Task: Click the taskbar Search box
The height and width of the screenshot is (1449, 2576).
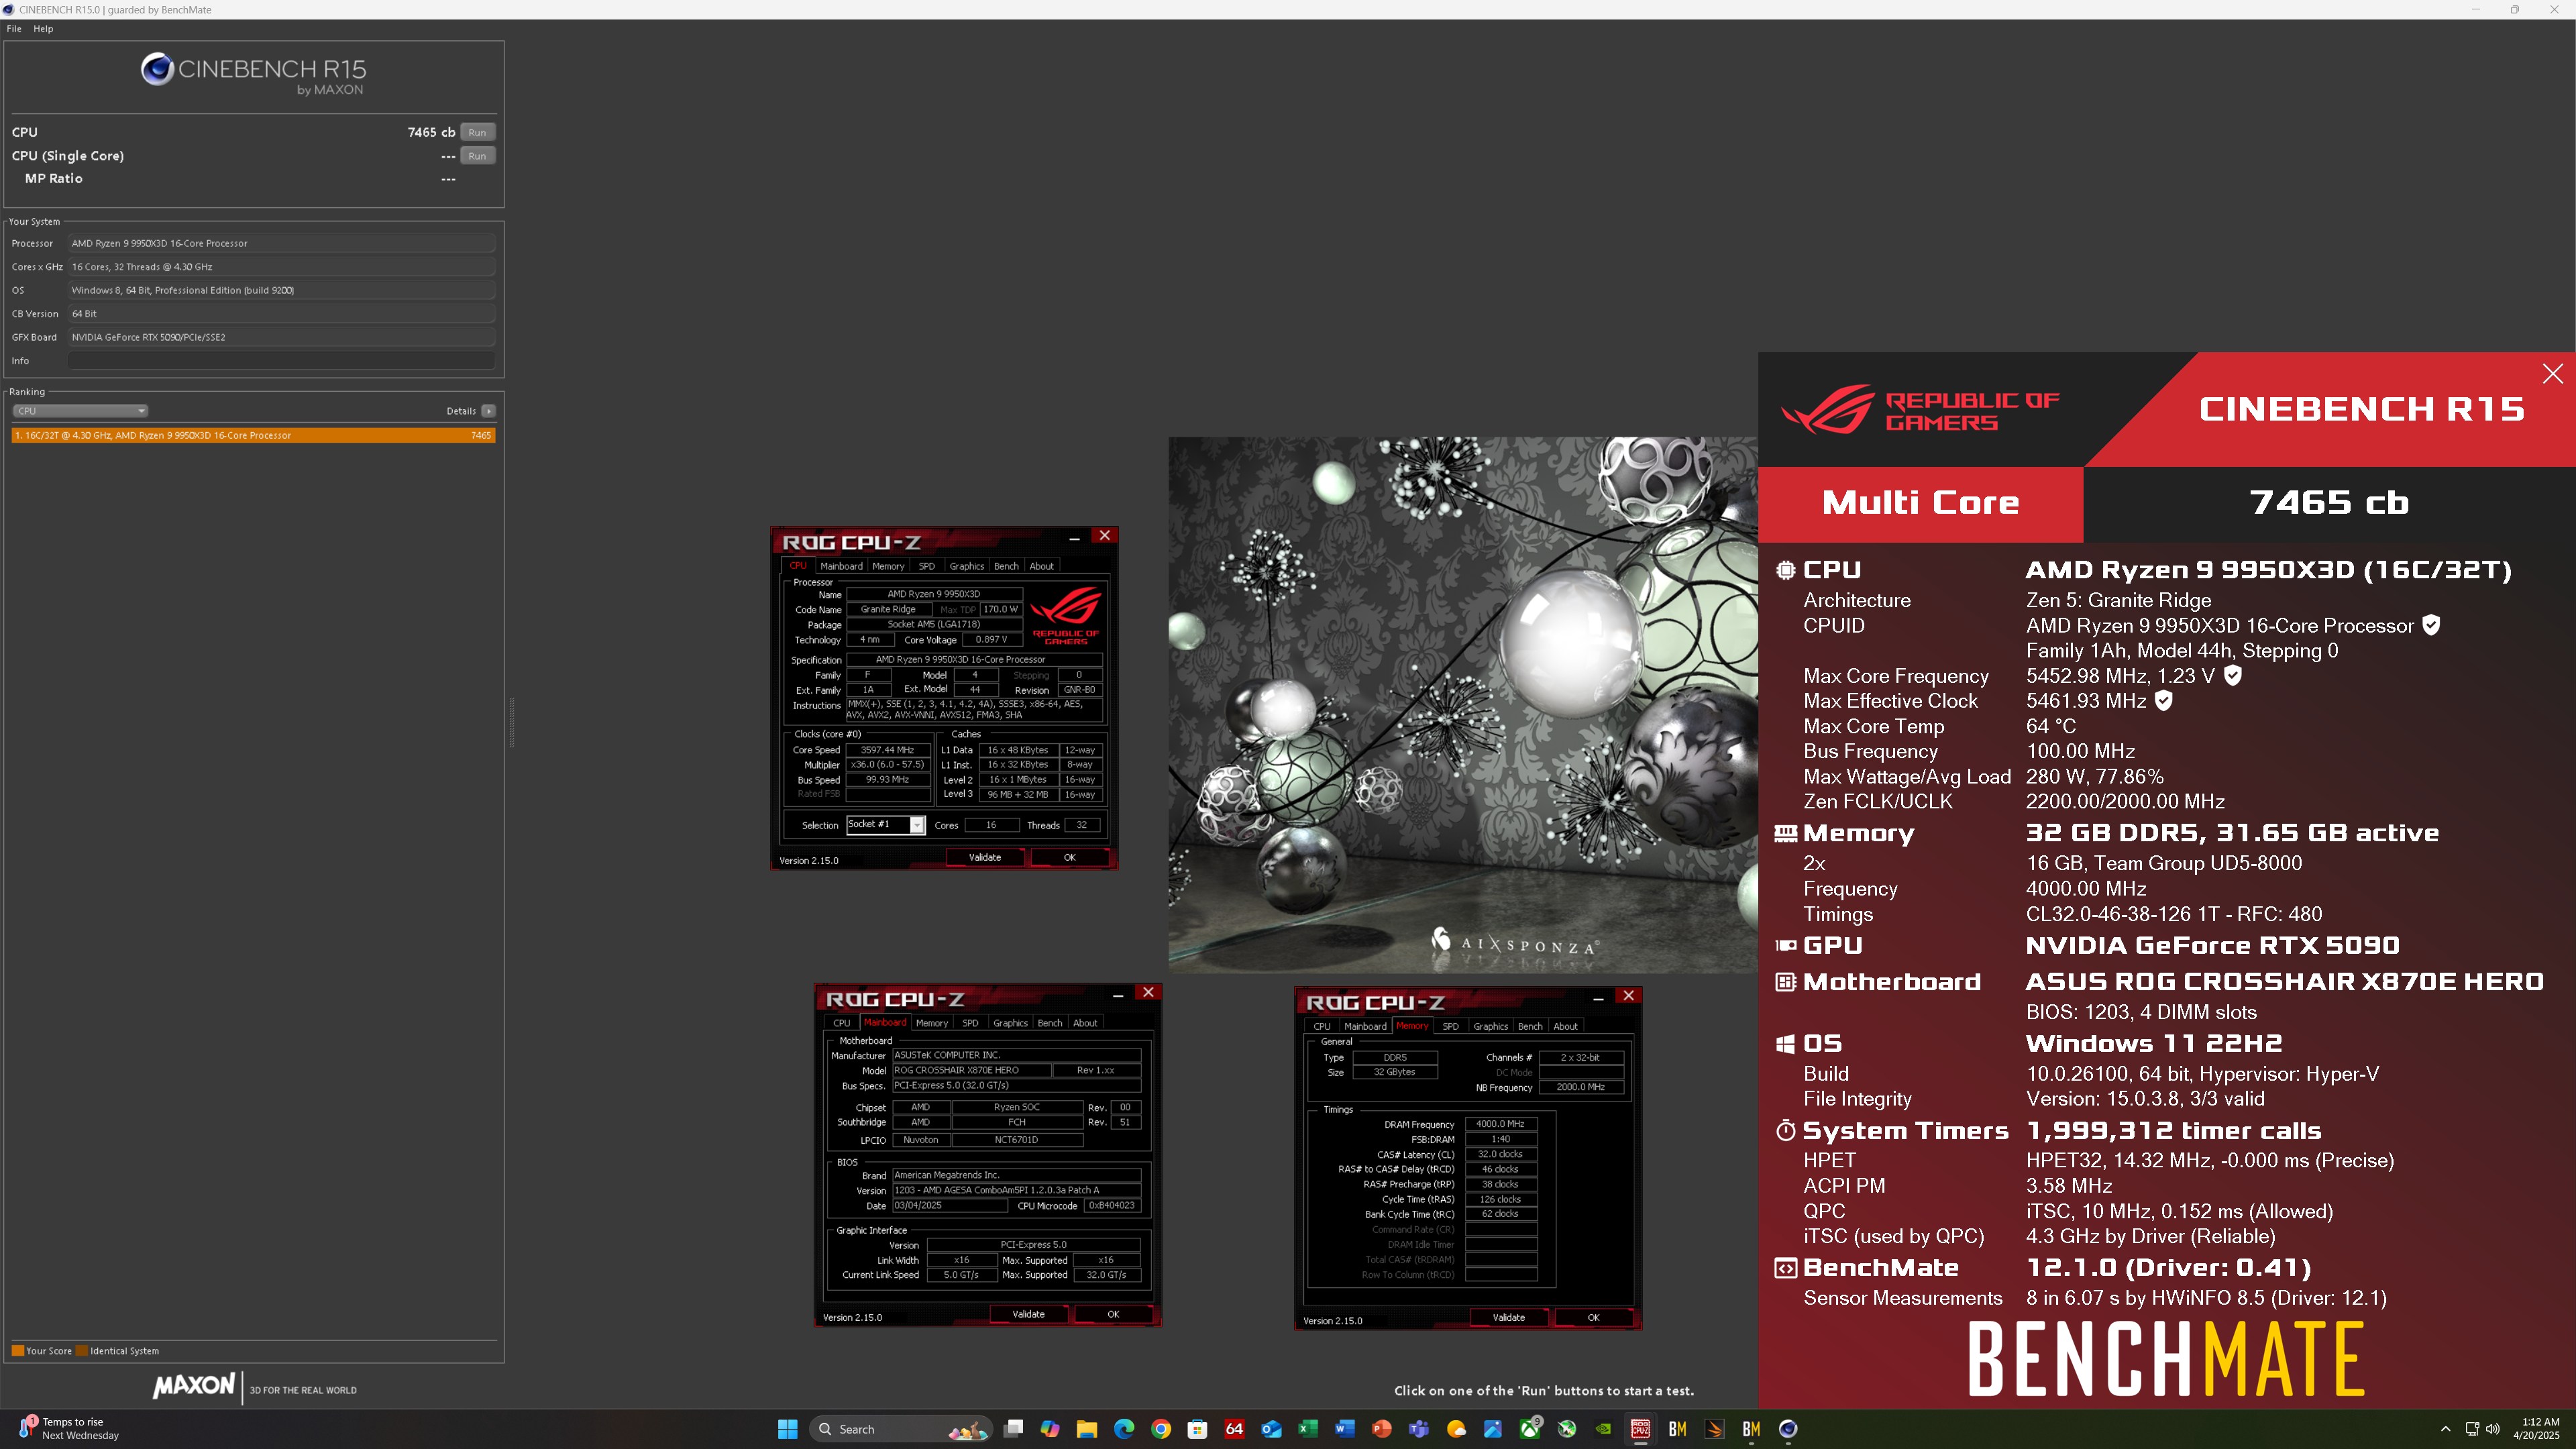Action: point(900,1429)
